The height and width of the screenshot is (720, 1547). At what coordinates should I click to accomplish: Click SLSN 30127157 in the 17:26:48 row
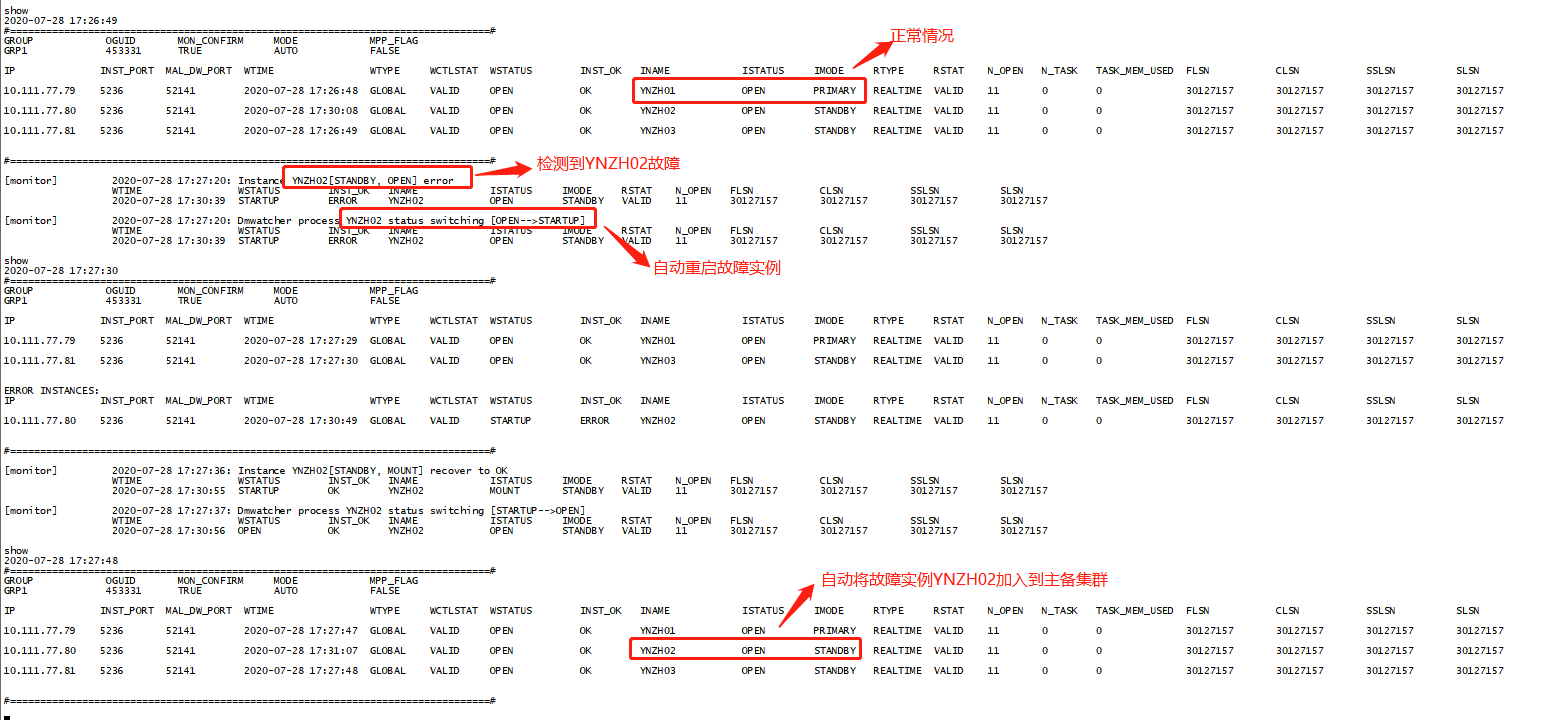(1480, 91)
